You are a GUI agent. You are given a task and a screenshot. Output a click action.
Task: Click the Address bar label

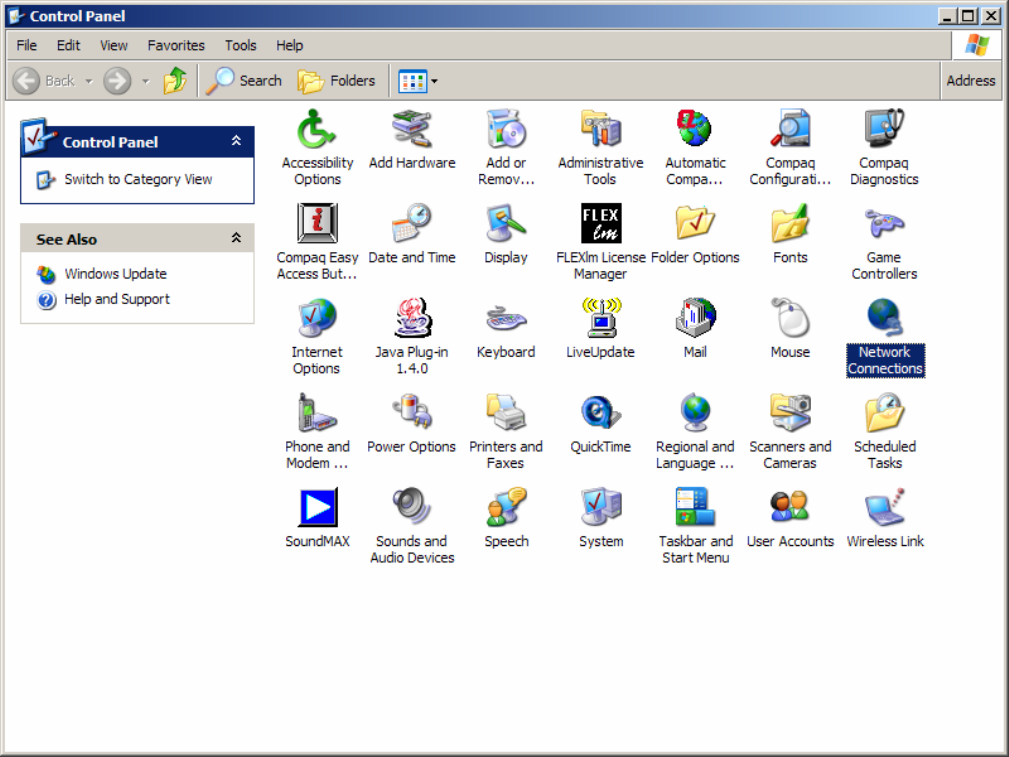[x=970, y=81]
